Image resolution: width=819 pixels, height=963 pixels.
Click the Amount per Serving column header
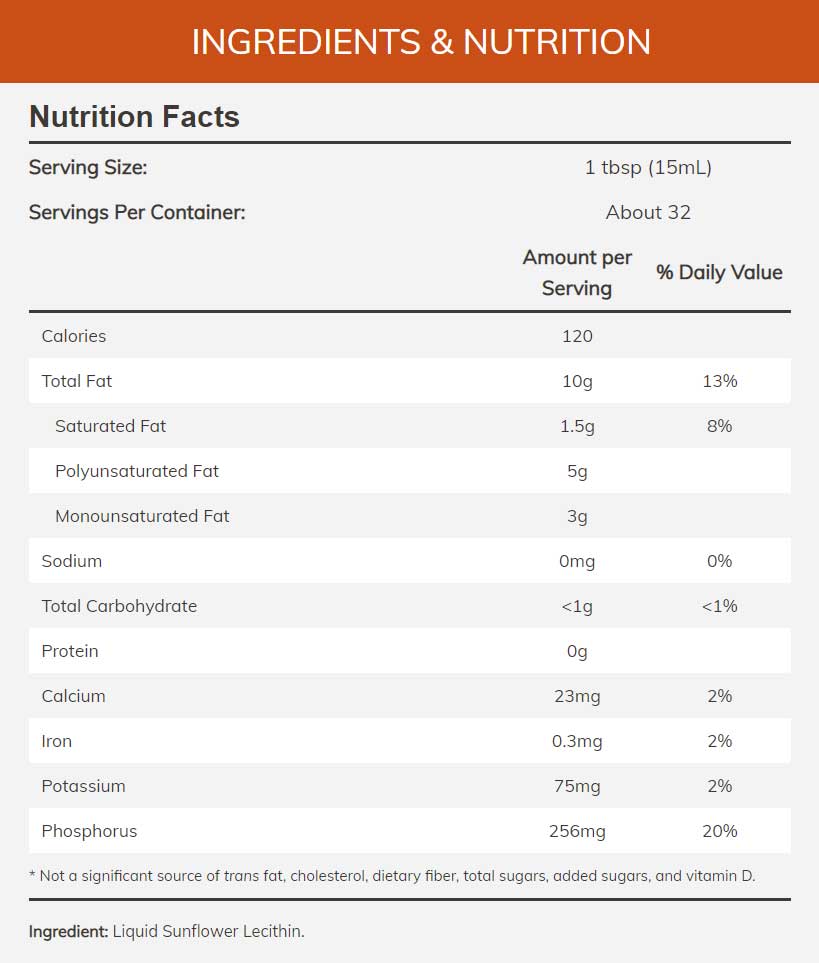pos(577,273)
